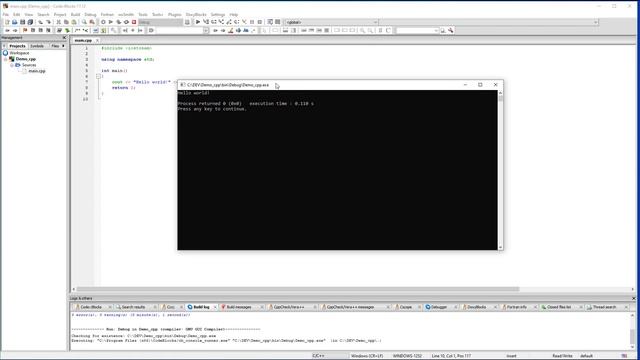Click the Save file toolbar icon

[22, 22]
